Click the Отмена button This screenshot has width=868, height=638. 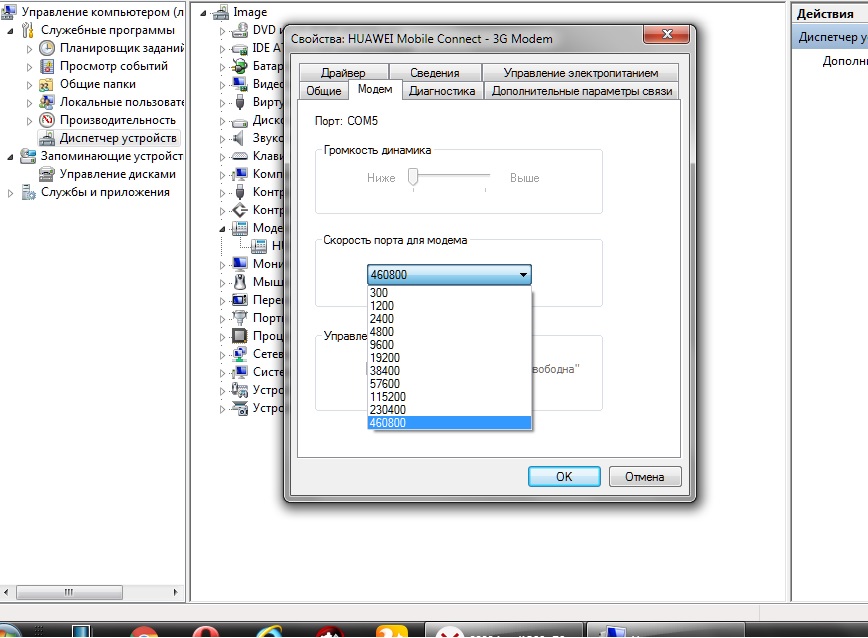tap(645, 476)
